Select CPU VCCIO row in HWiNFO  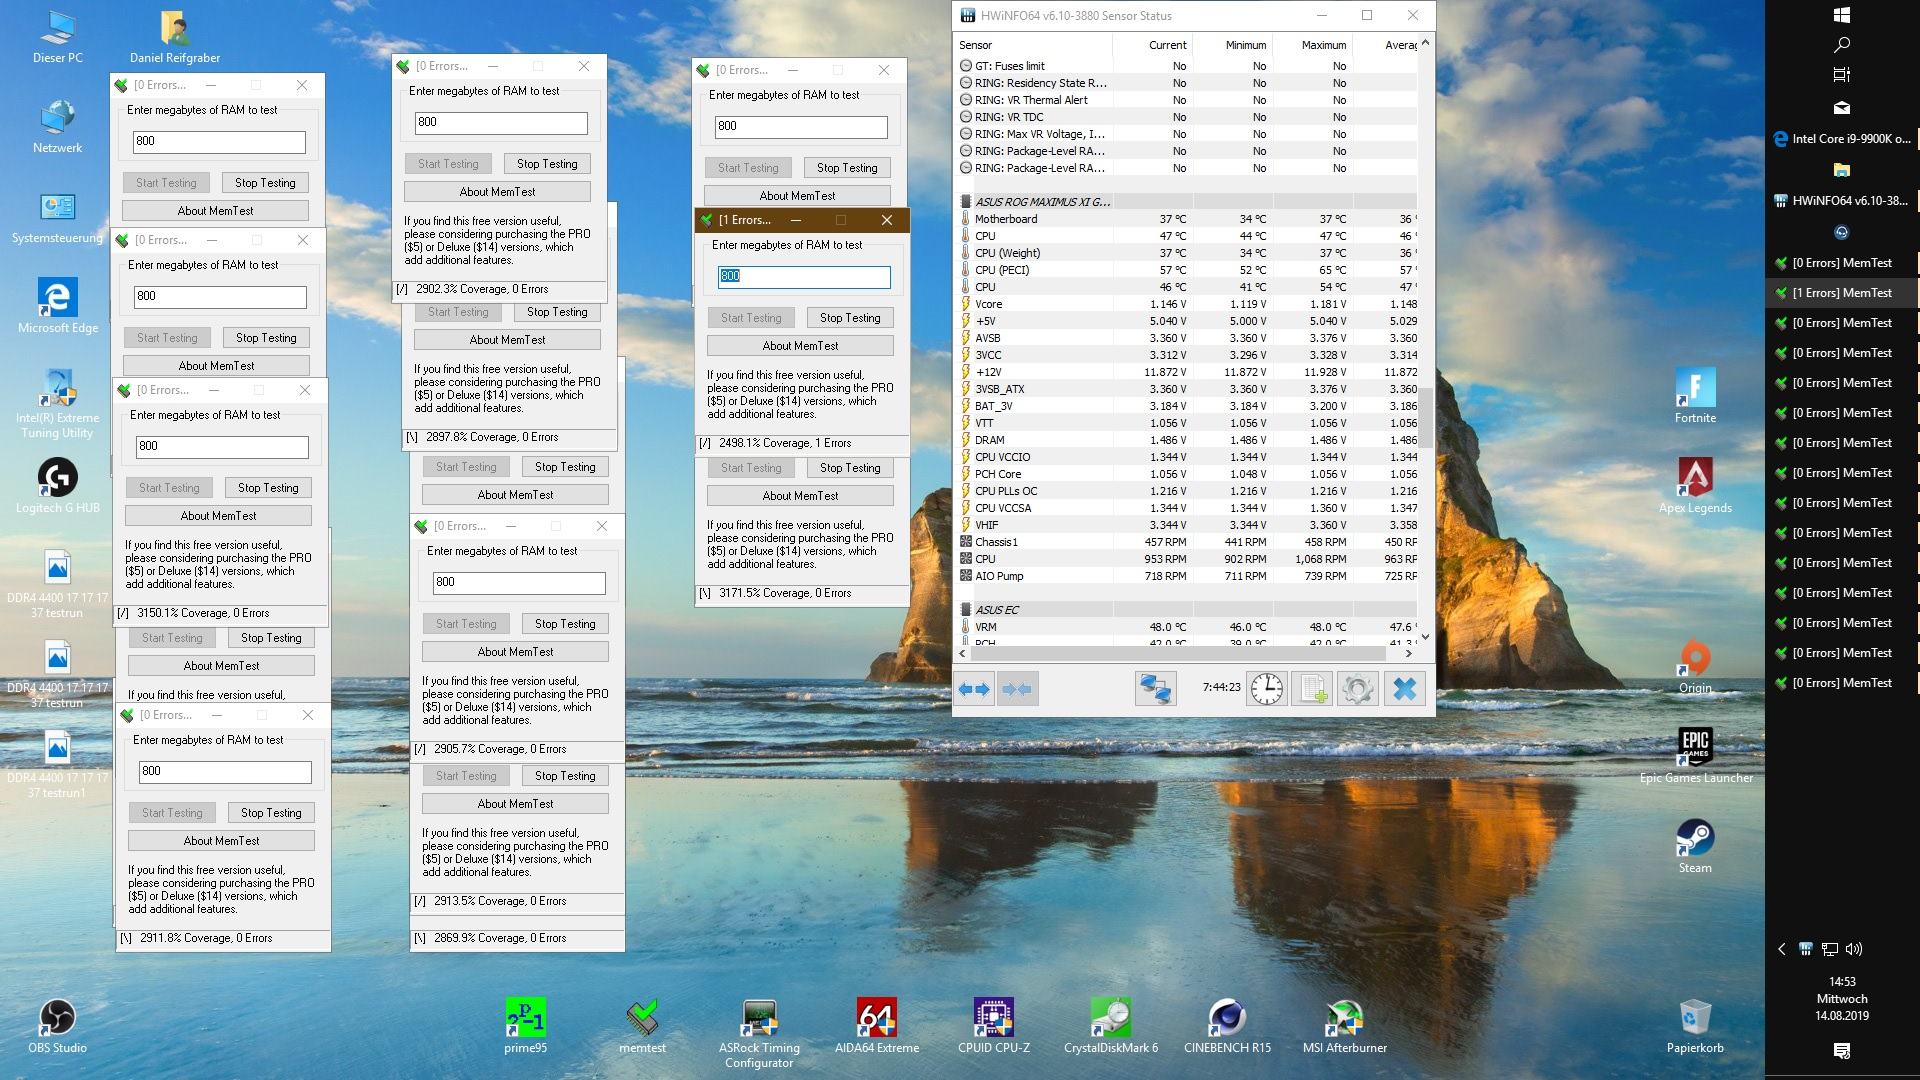point(1187,457)
